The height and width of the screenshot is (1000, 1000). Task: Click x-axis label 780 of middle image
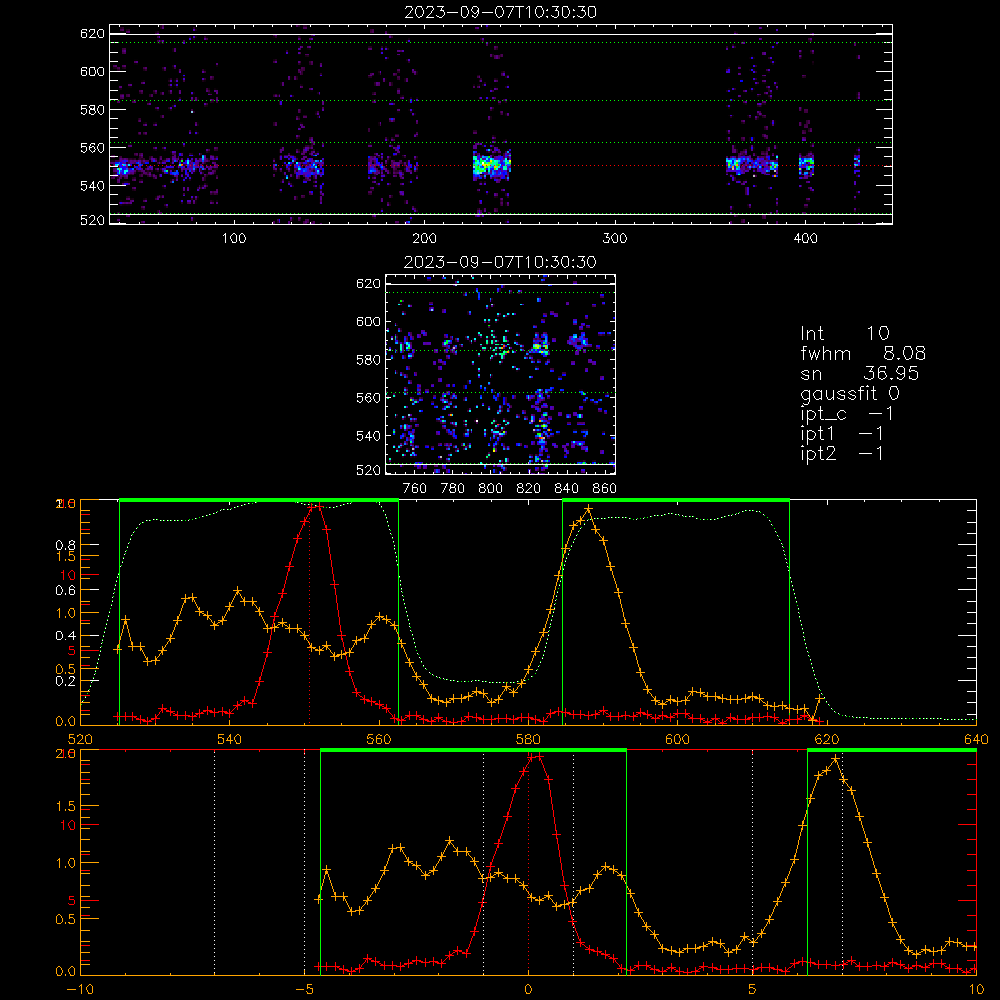coord(453,489)
